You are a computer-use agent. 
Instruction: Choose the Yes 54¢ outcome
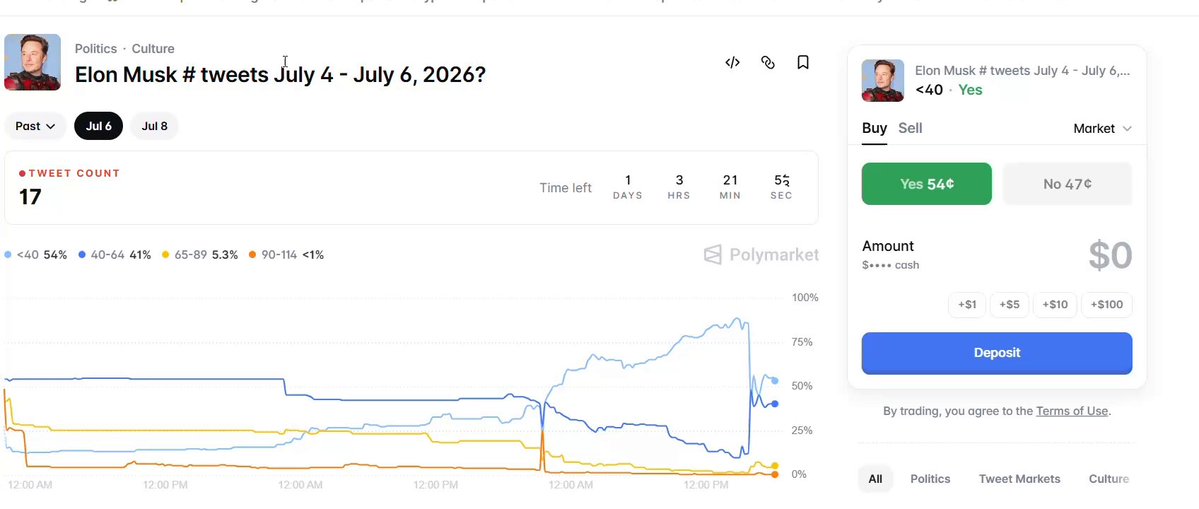pyautogui.click(x=926, y=183)
